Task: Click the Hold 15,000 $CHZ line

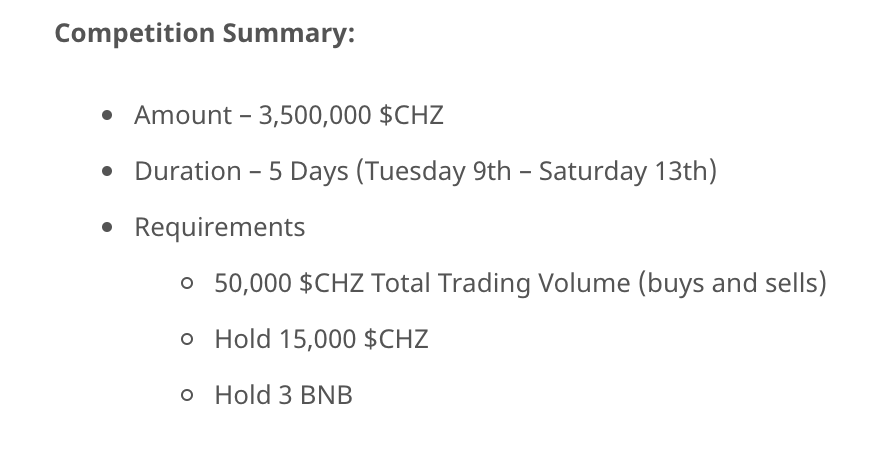Action: coord(321,339)
